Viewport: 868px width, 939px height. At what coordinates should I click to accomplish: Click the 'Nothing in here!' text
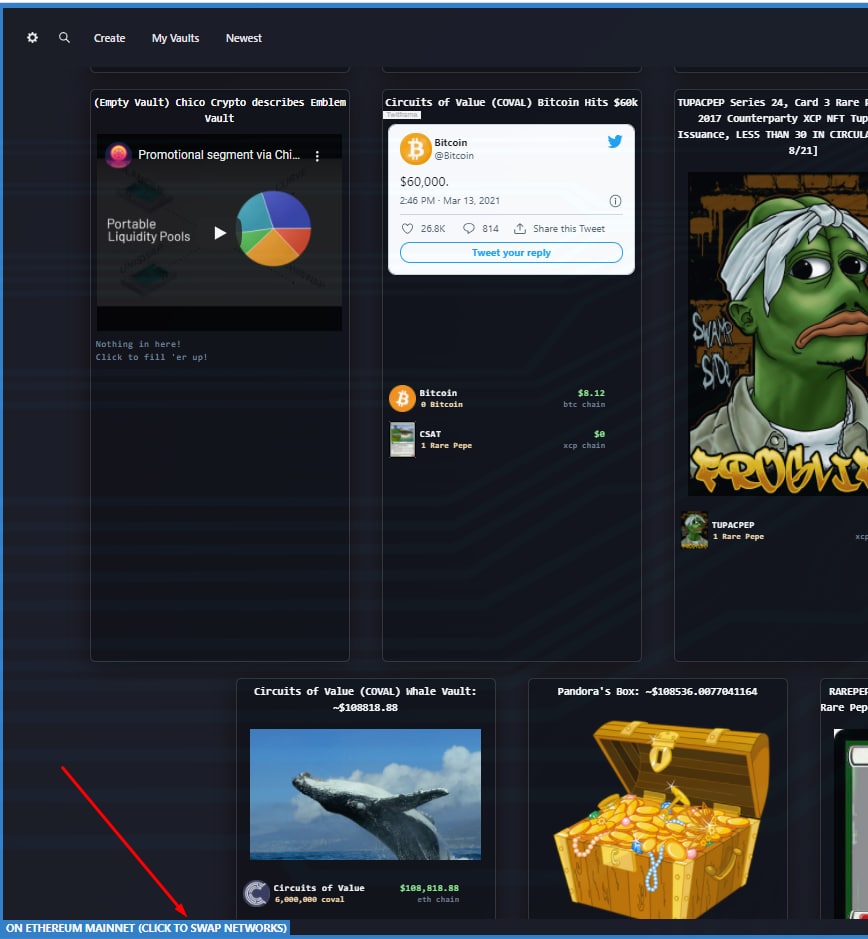point(138,344)
